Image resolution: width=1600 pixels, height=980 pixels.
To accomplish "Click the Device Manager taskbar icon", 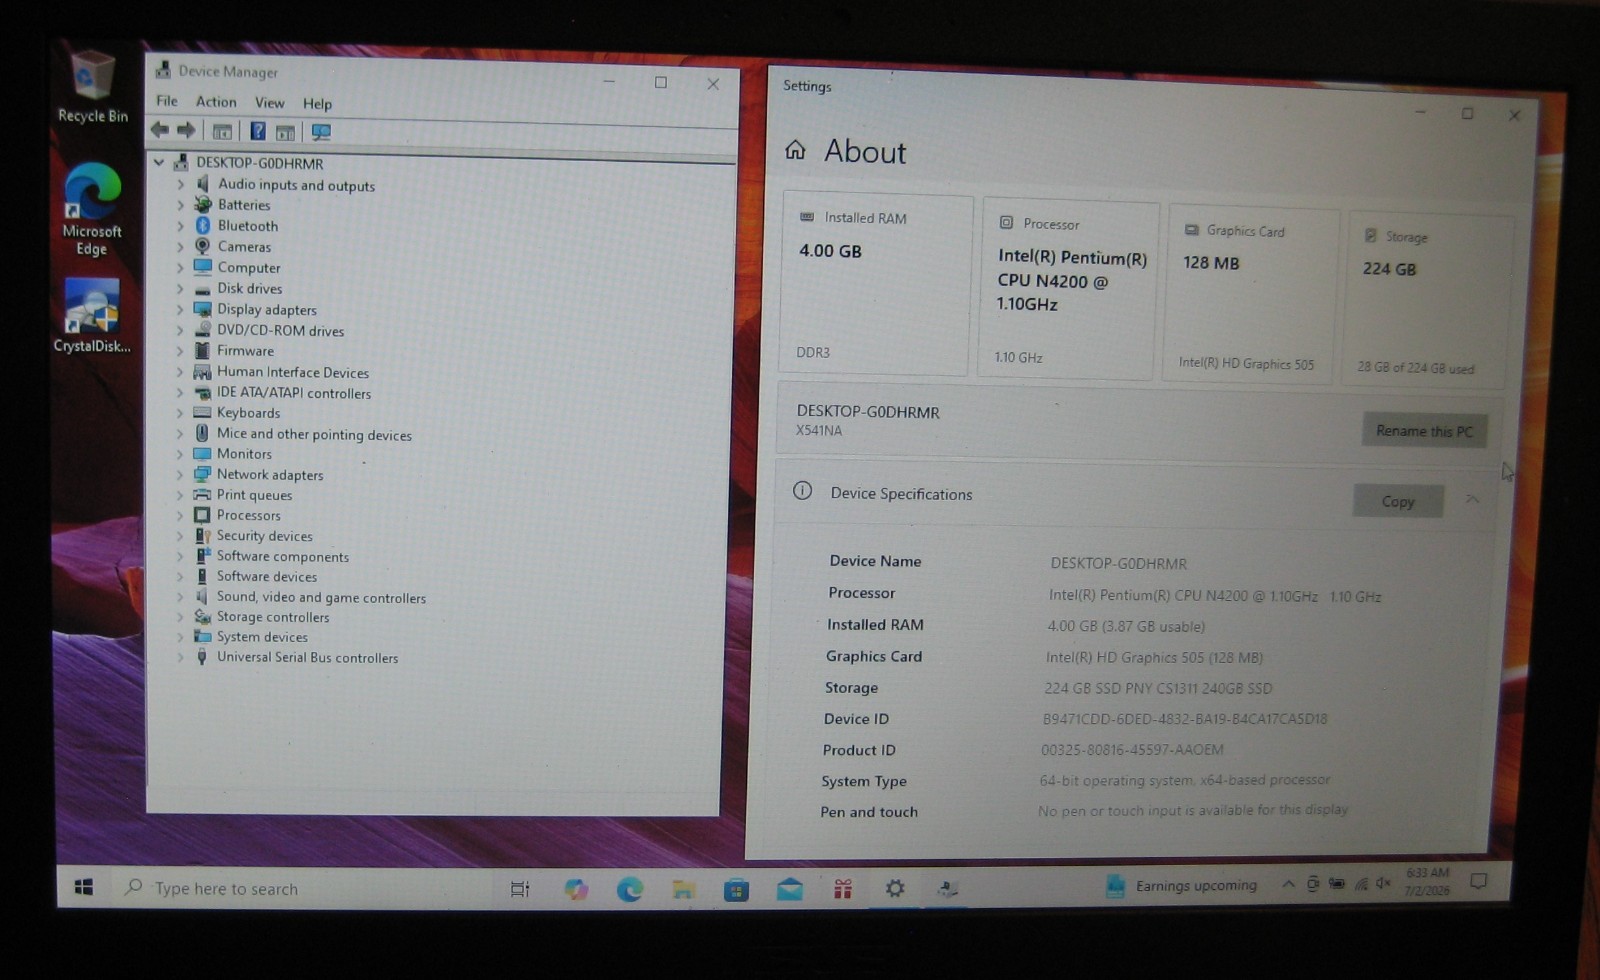I will 948,887.
